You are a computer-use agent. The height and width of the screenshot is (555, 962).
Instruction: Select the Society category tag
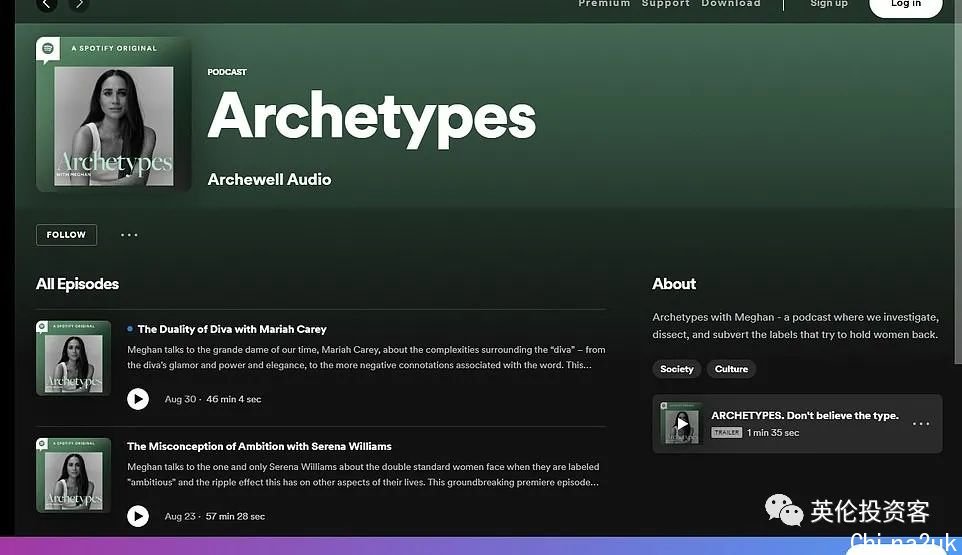pos(677,369)
